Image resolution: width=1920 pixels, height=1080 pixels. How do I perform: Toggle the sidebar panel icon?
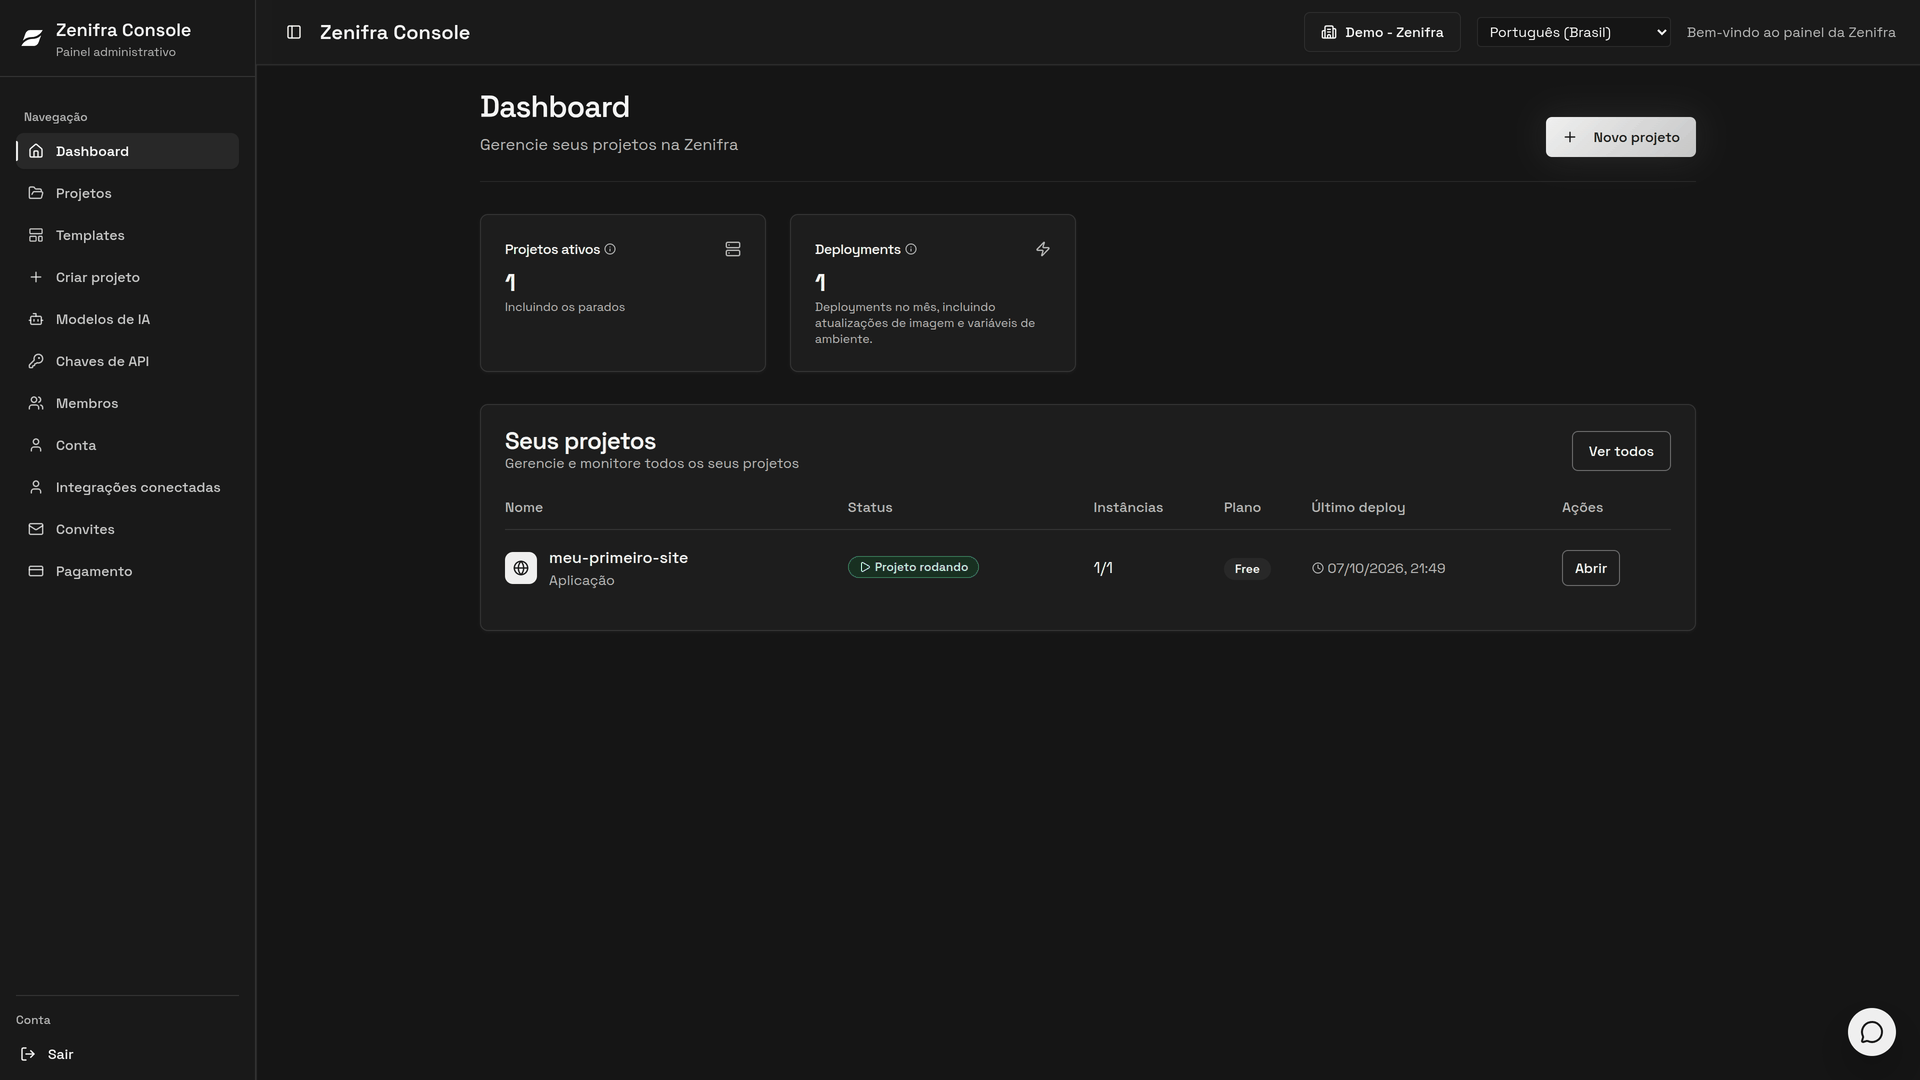click(294, 32)
